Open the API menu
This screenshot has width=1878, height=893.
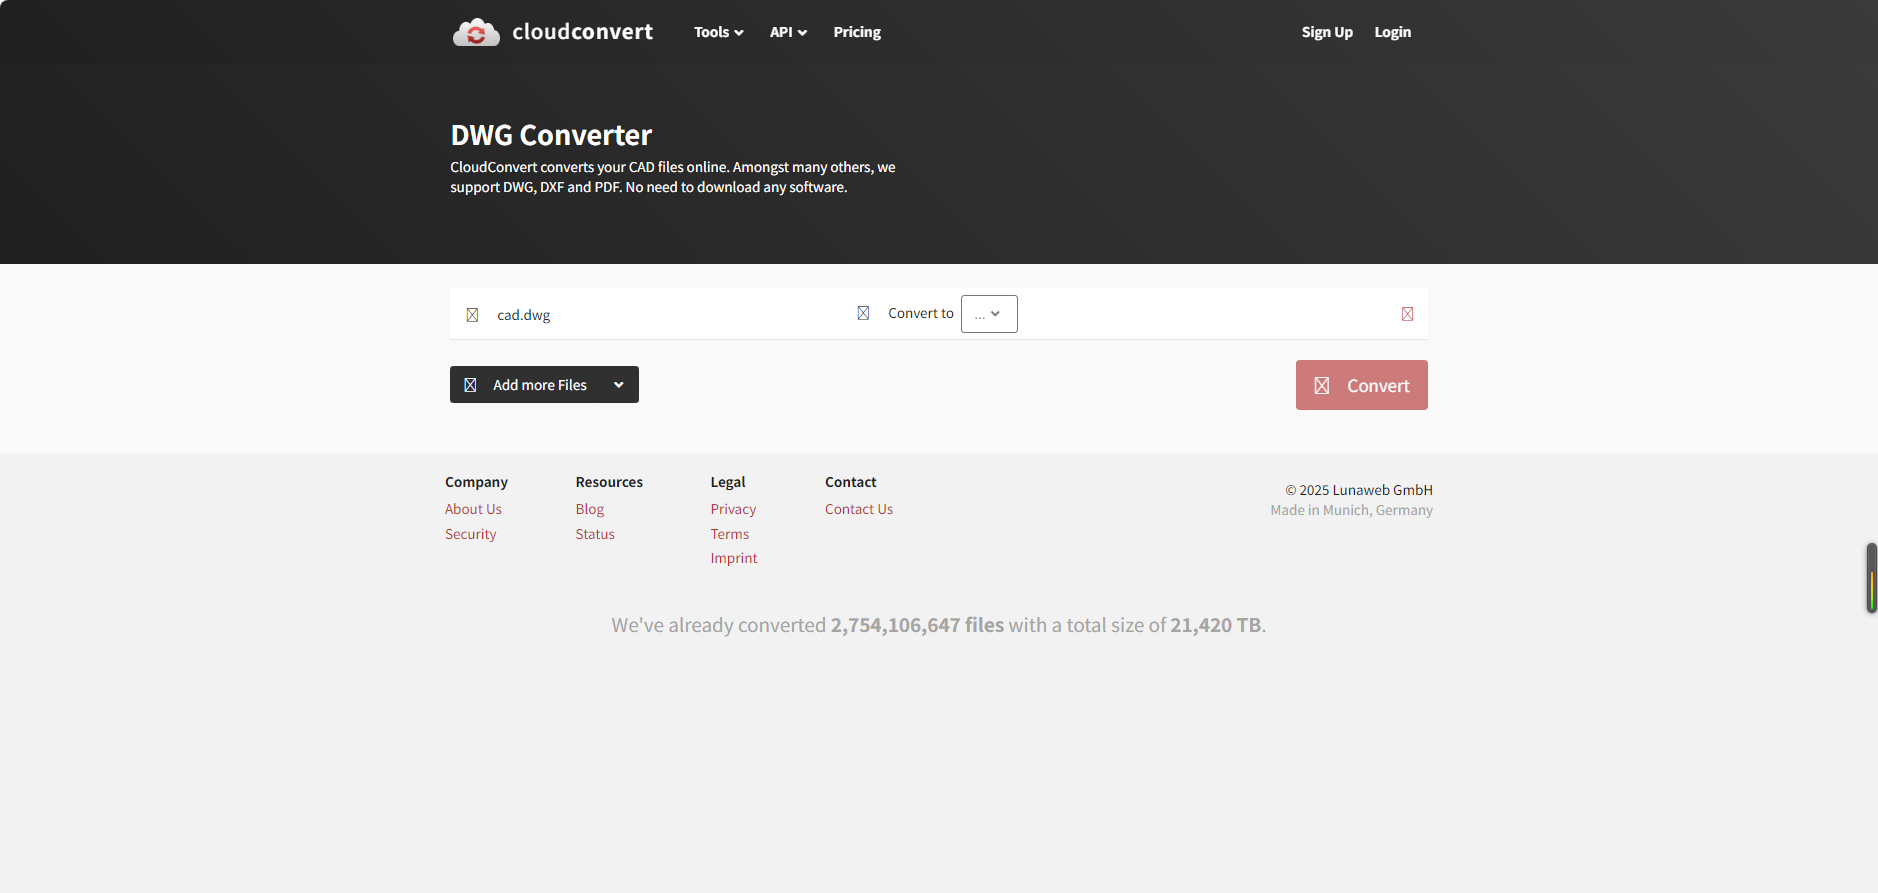tap(787, 32)
